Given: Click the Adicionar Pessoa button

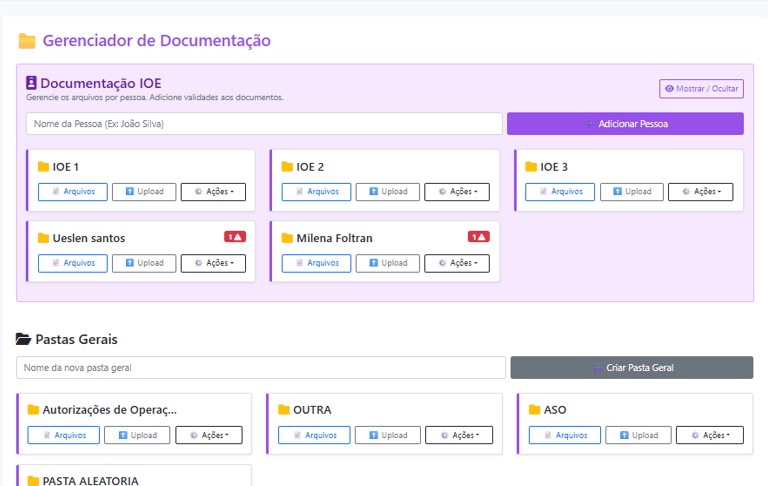Looking at the screenshot, I should (x=625, y=123).
